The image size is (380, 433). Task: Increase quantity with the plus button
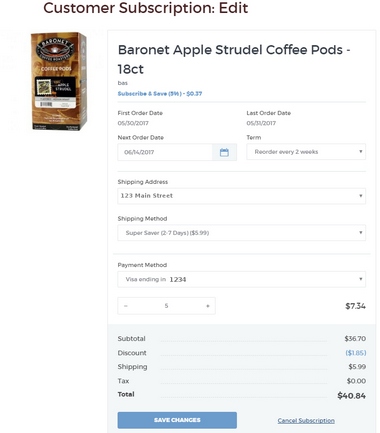(x=208, y=306)
